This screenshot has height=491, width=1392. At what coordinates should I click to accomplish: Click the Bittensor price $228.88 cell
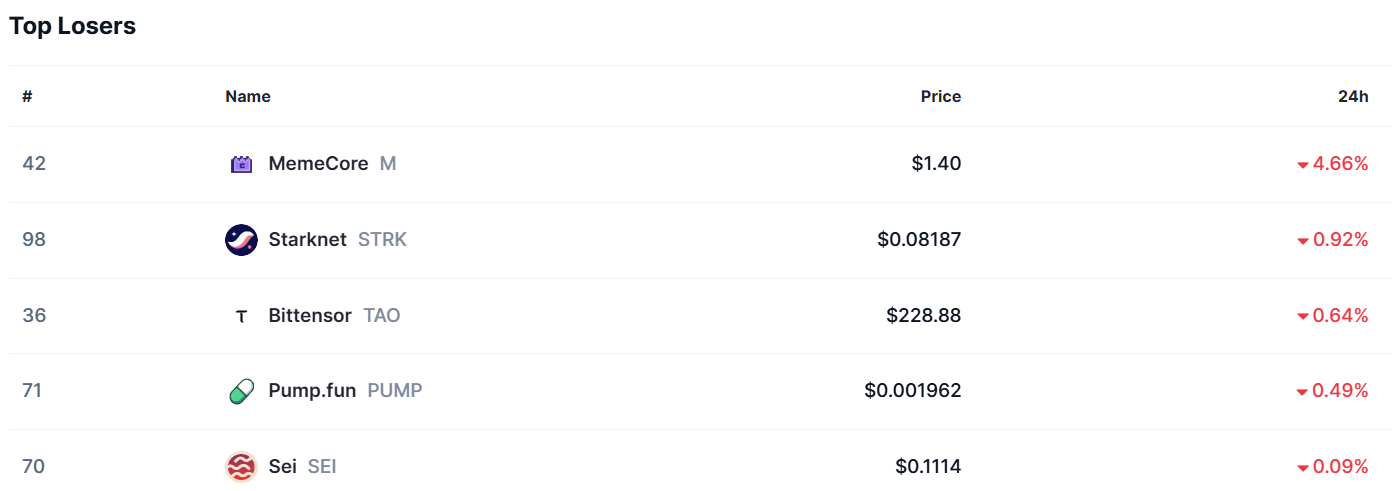923,315
